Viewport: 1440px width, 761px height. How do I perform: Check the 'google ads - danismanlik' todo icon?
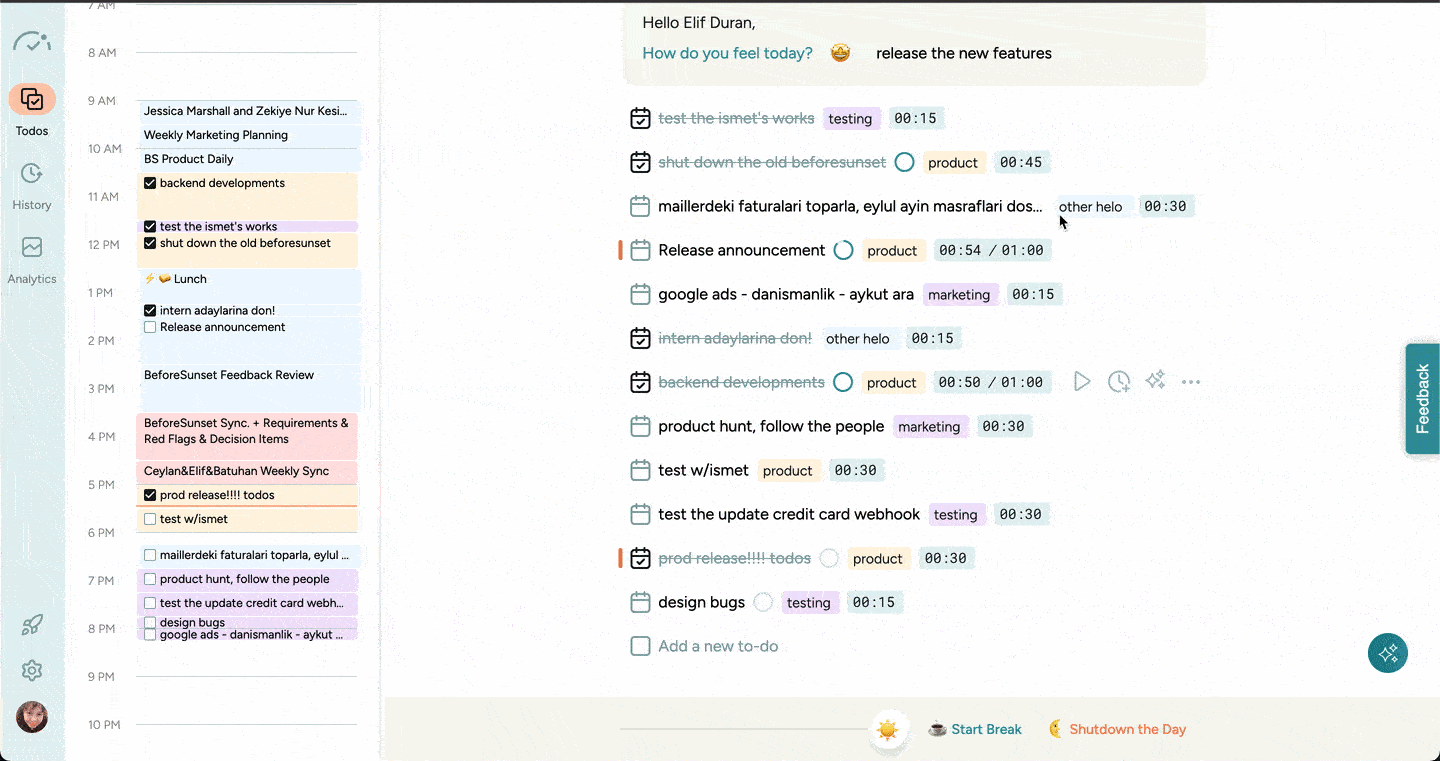point(640,295)
